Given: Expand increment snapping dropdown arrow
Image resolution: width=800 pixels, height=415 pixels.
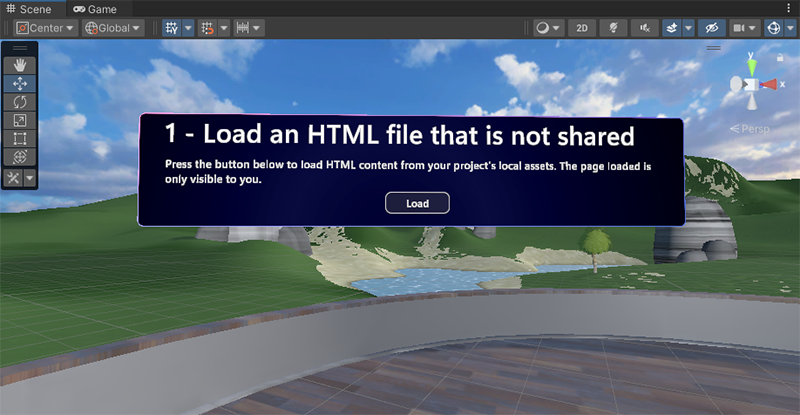Looking at the screenshot, I should (x=257, y=28).
